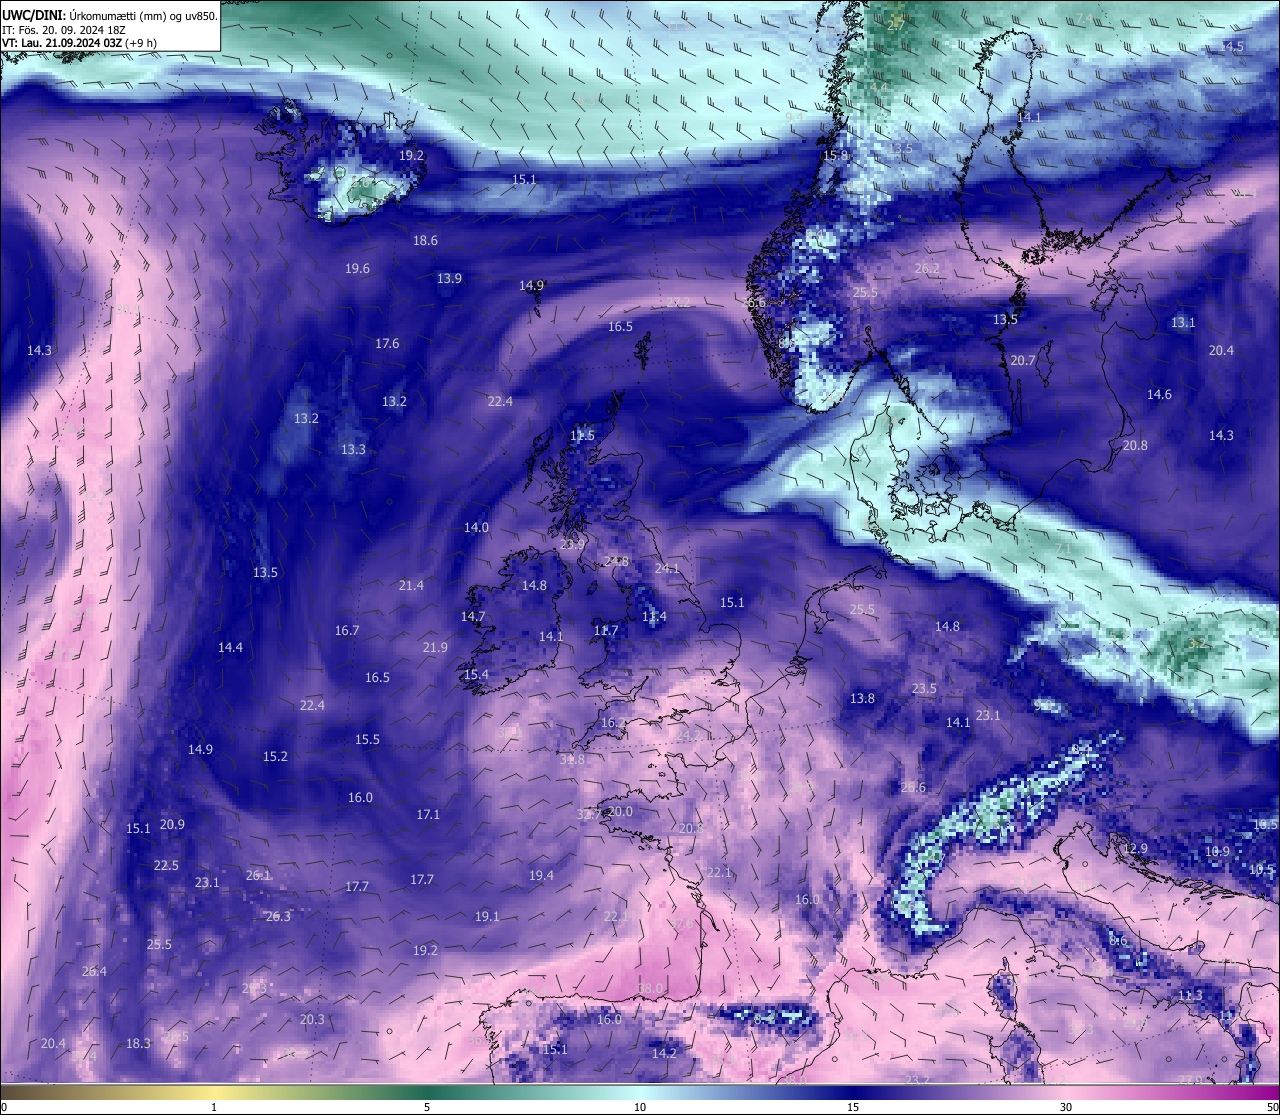Click colorbar label 1
The height and width of the screenshot is (1115, 1280).
[x=214, y=1107]
